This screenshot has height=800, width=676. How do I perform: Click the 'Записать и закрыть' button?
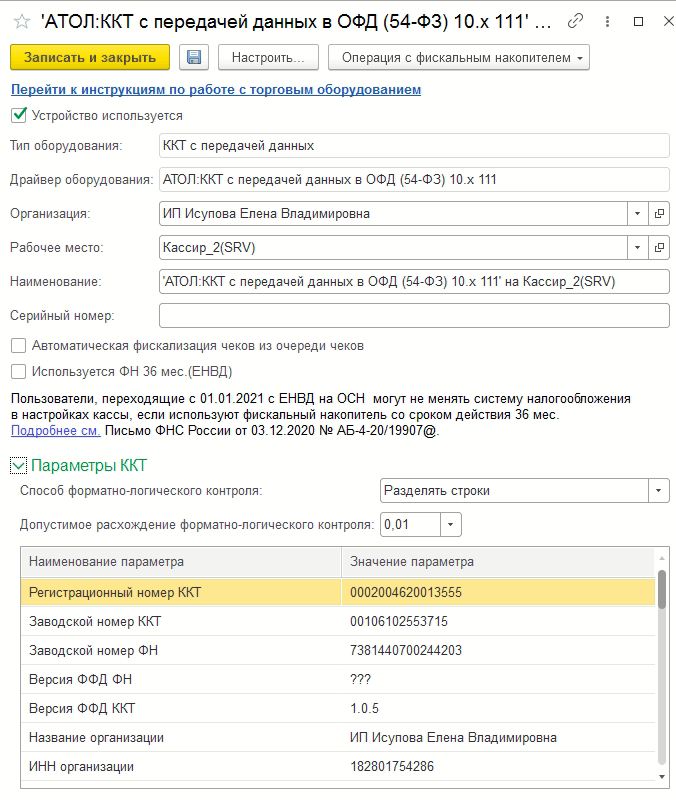(90, 58)
